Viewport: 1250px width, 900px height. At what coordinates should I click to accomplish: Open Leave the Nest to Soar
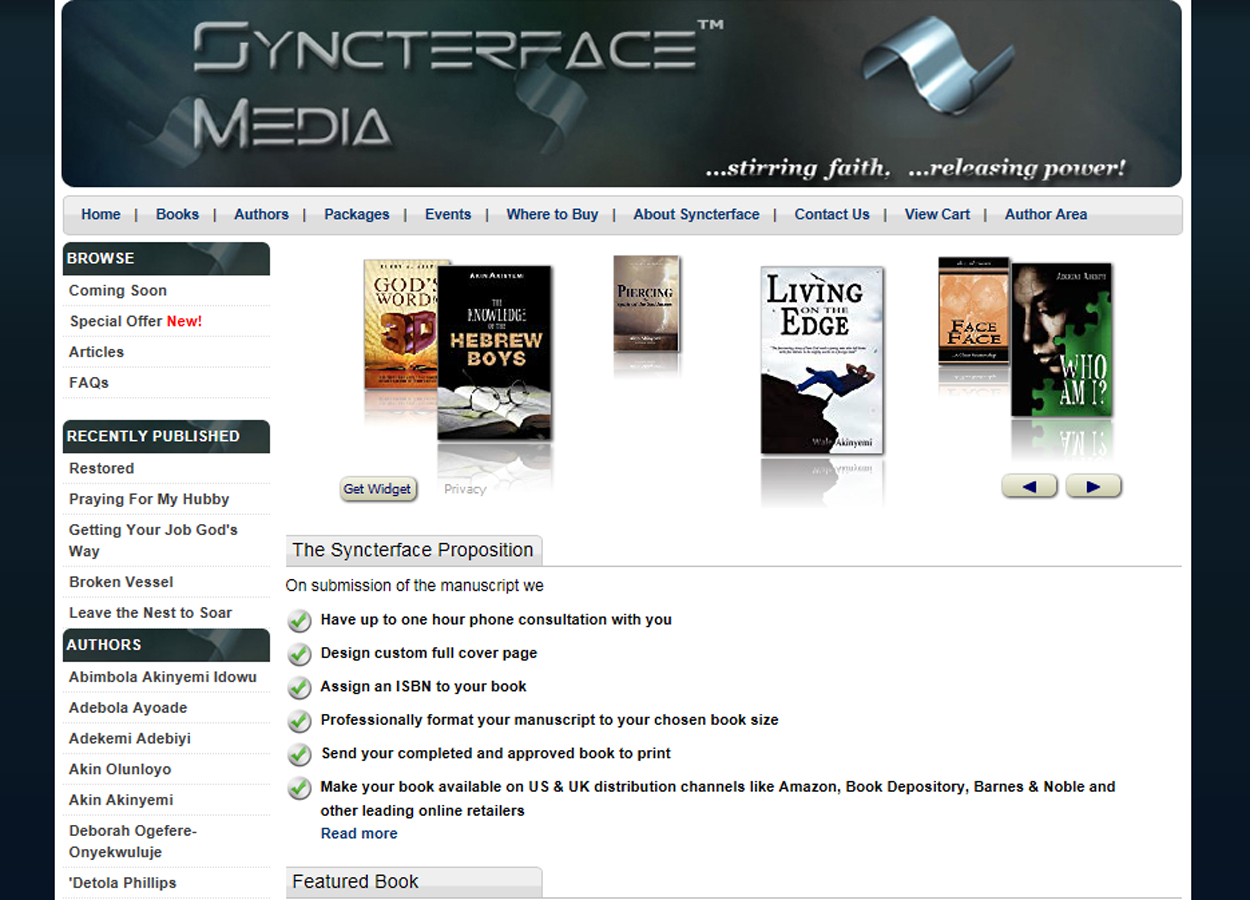point(150,613)
